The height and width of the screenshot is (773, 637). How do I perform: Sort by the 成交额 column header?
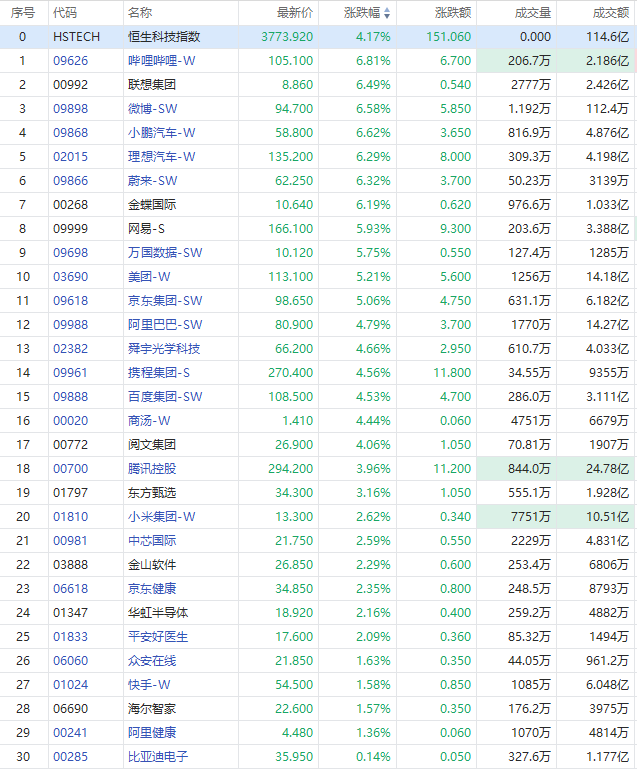pos(611,13)
